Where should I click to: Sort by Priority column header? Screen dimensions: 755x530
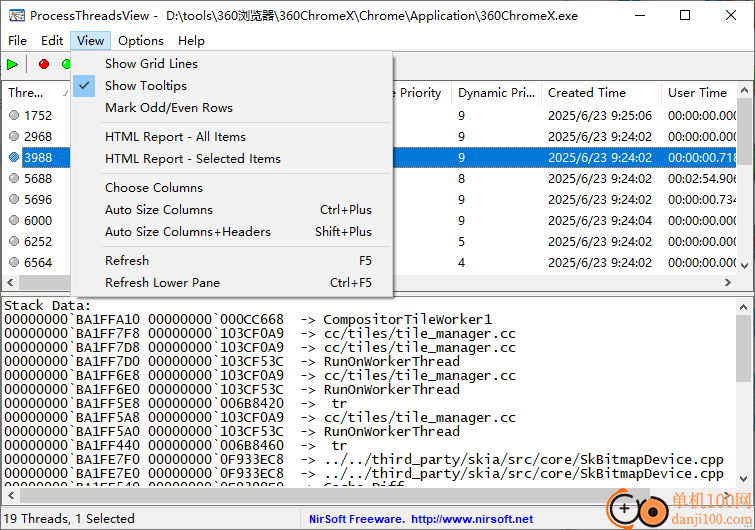tap(420, 93)
